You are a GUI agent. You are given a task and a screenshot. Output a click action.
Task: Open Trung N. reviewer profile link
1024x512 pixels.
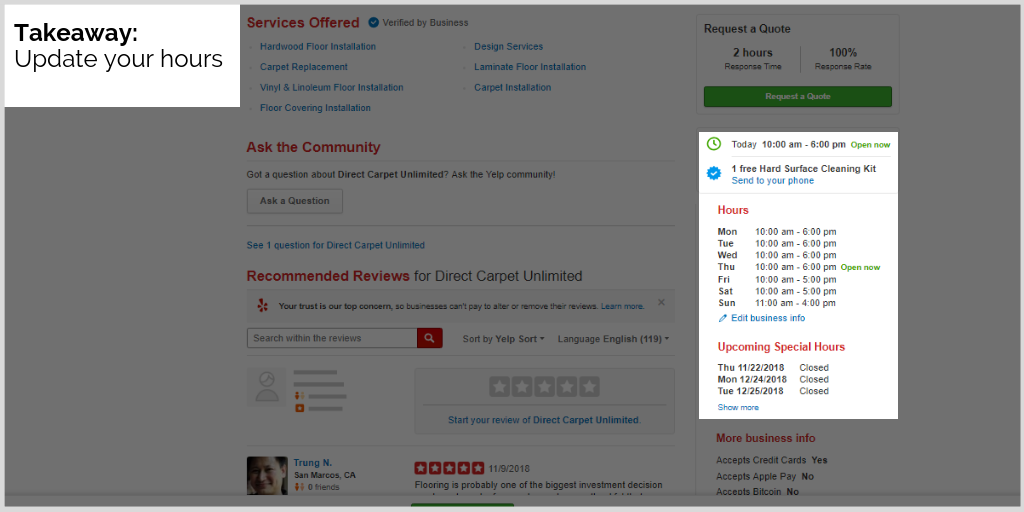(313, 462)
